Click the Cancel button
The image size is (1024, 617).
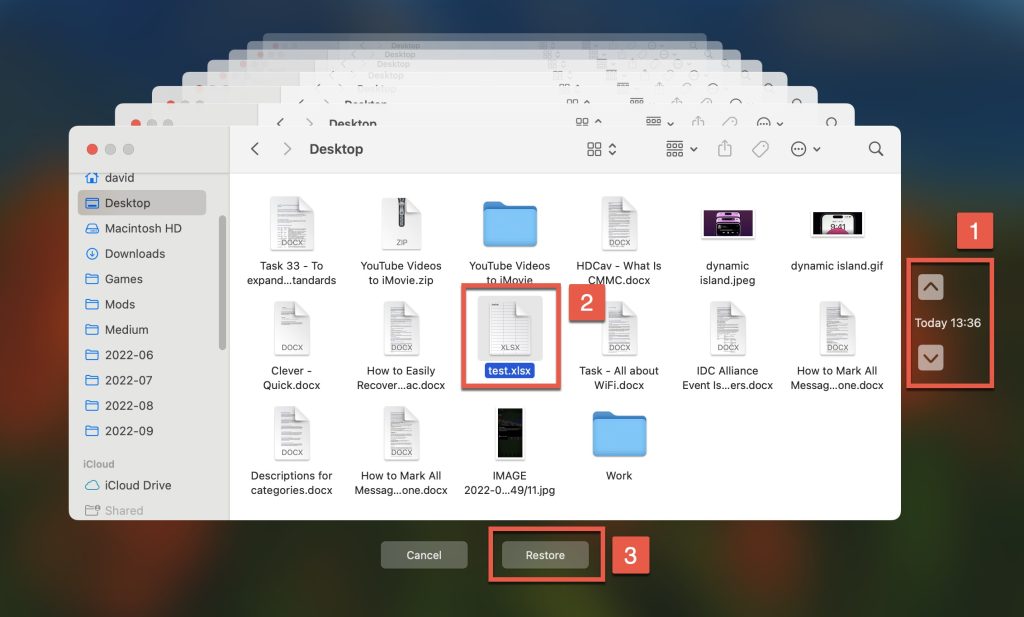tap(424, 555)
